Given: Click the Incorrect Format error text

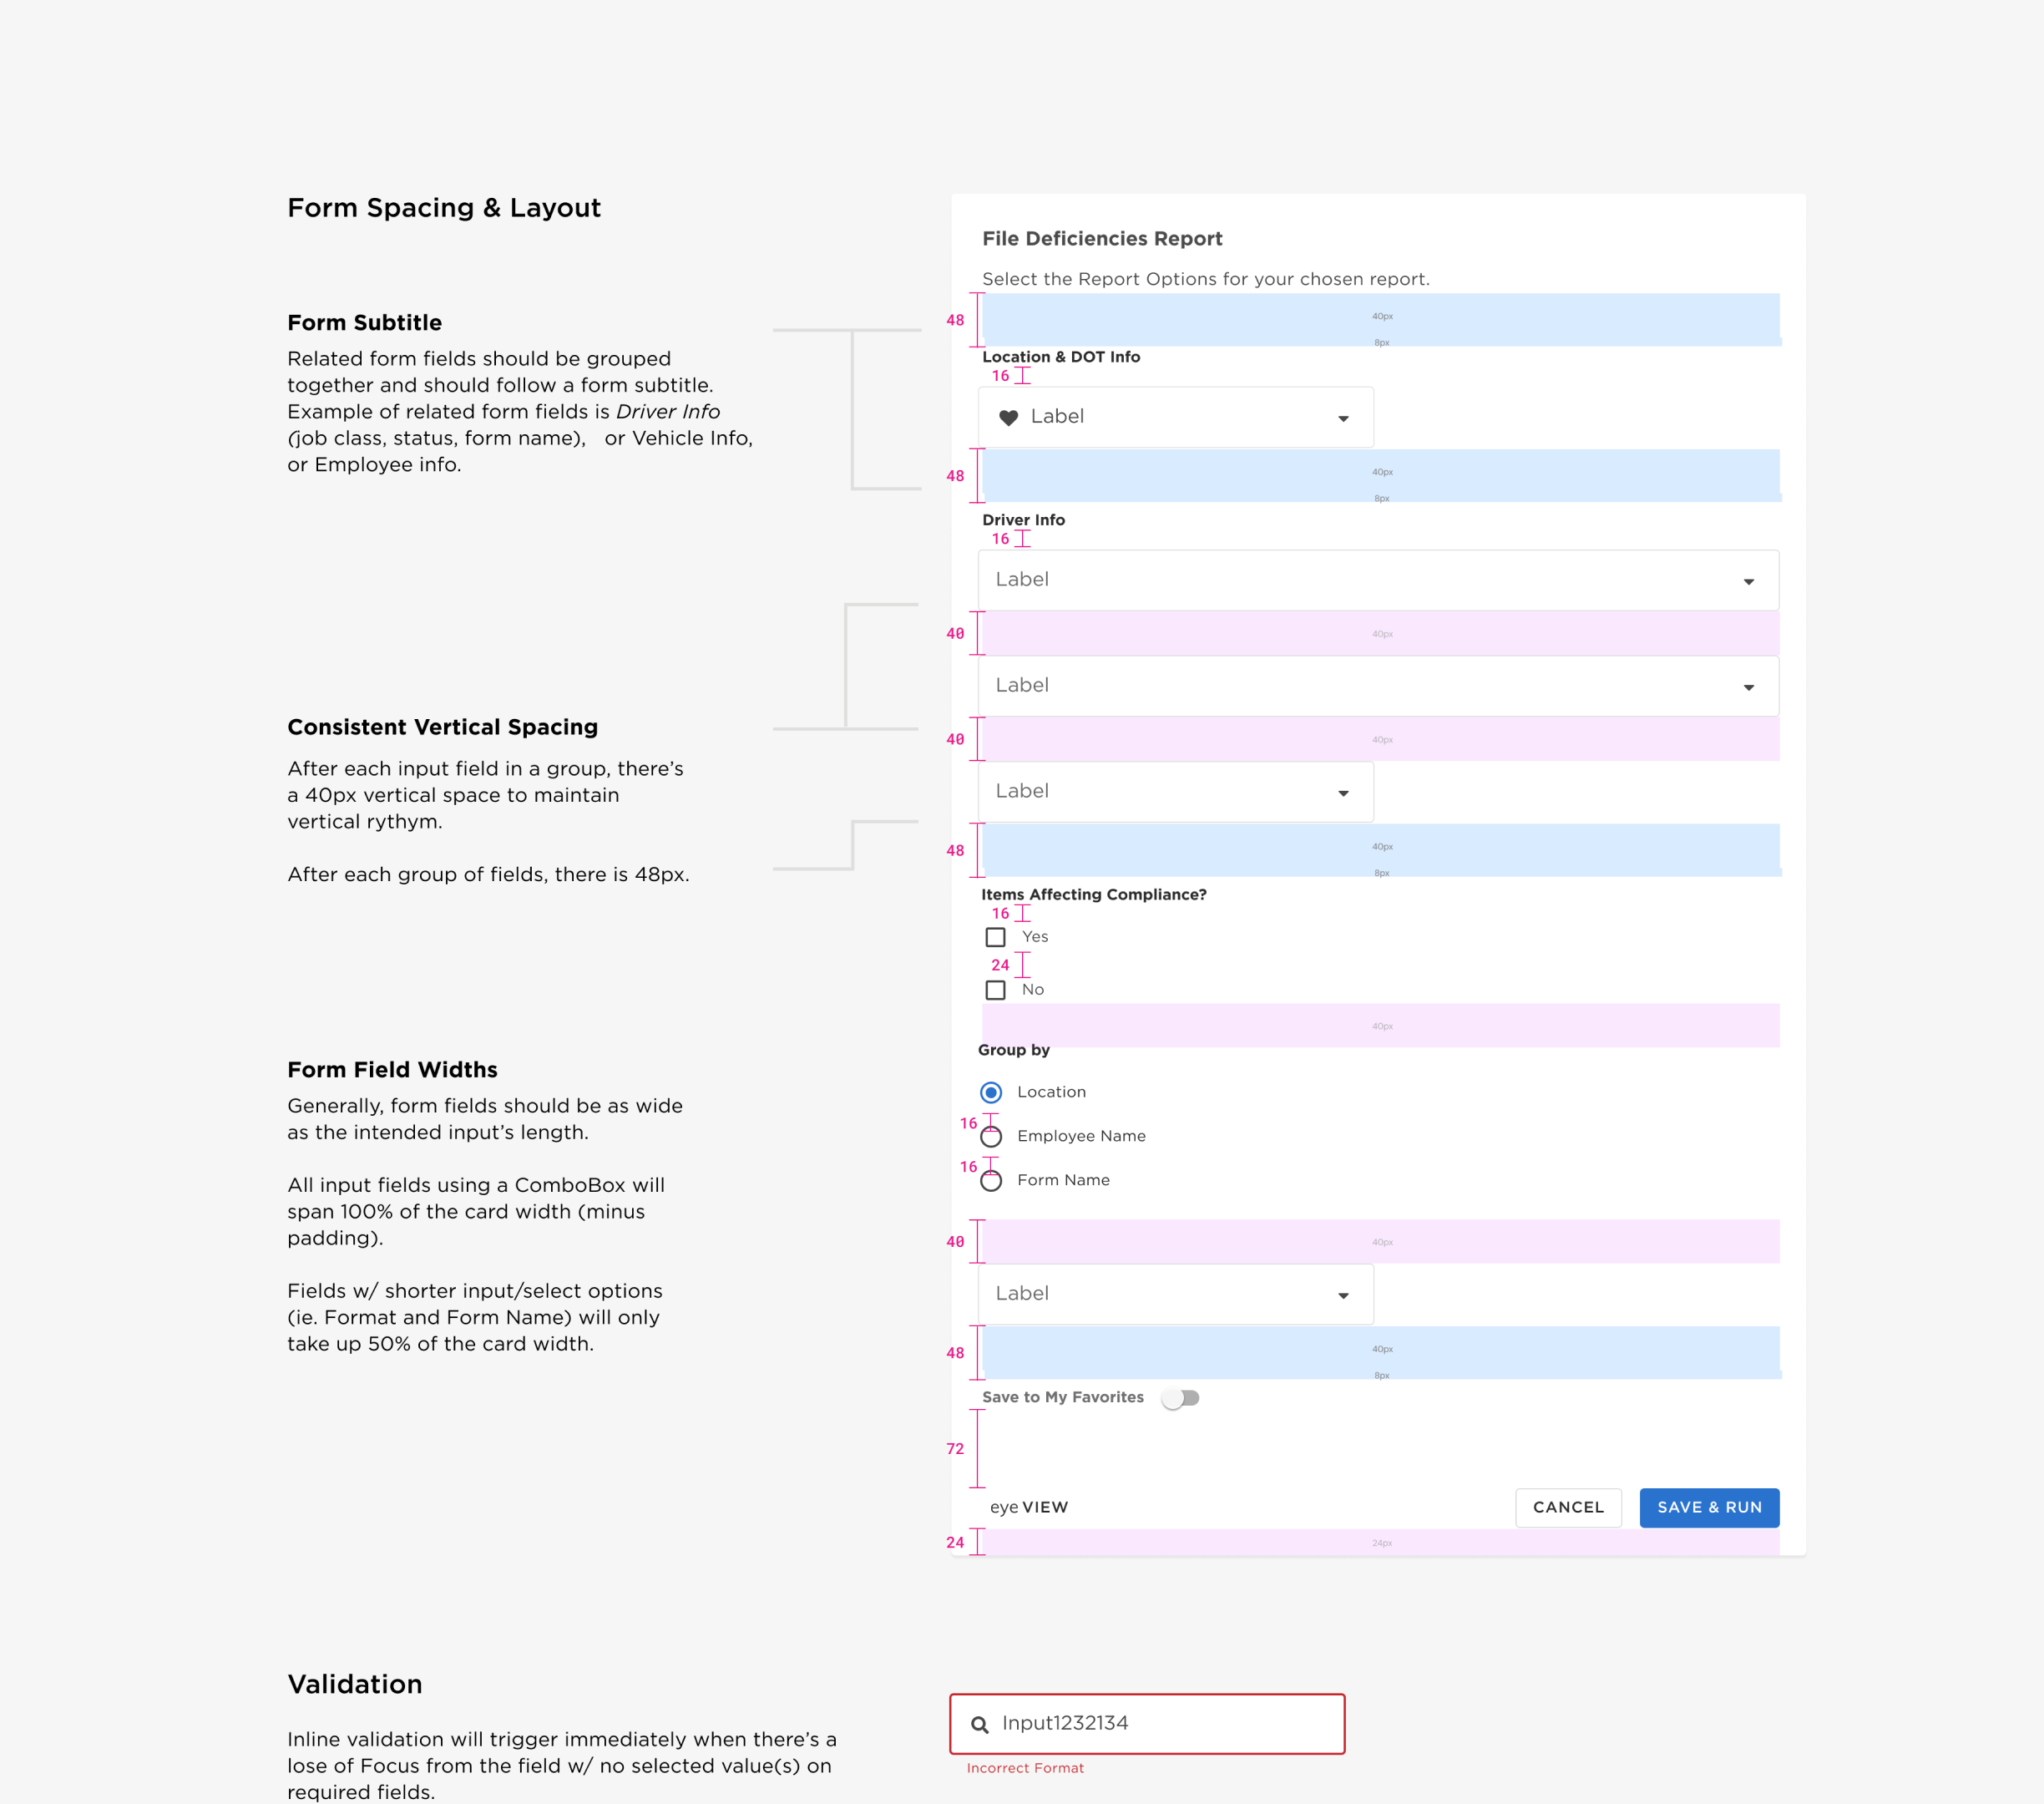Looking at the screenshot, I should point(1024,1767).
